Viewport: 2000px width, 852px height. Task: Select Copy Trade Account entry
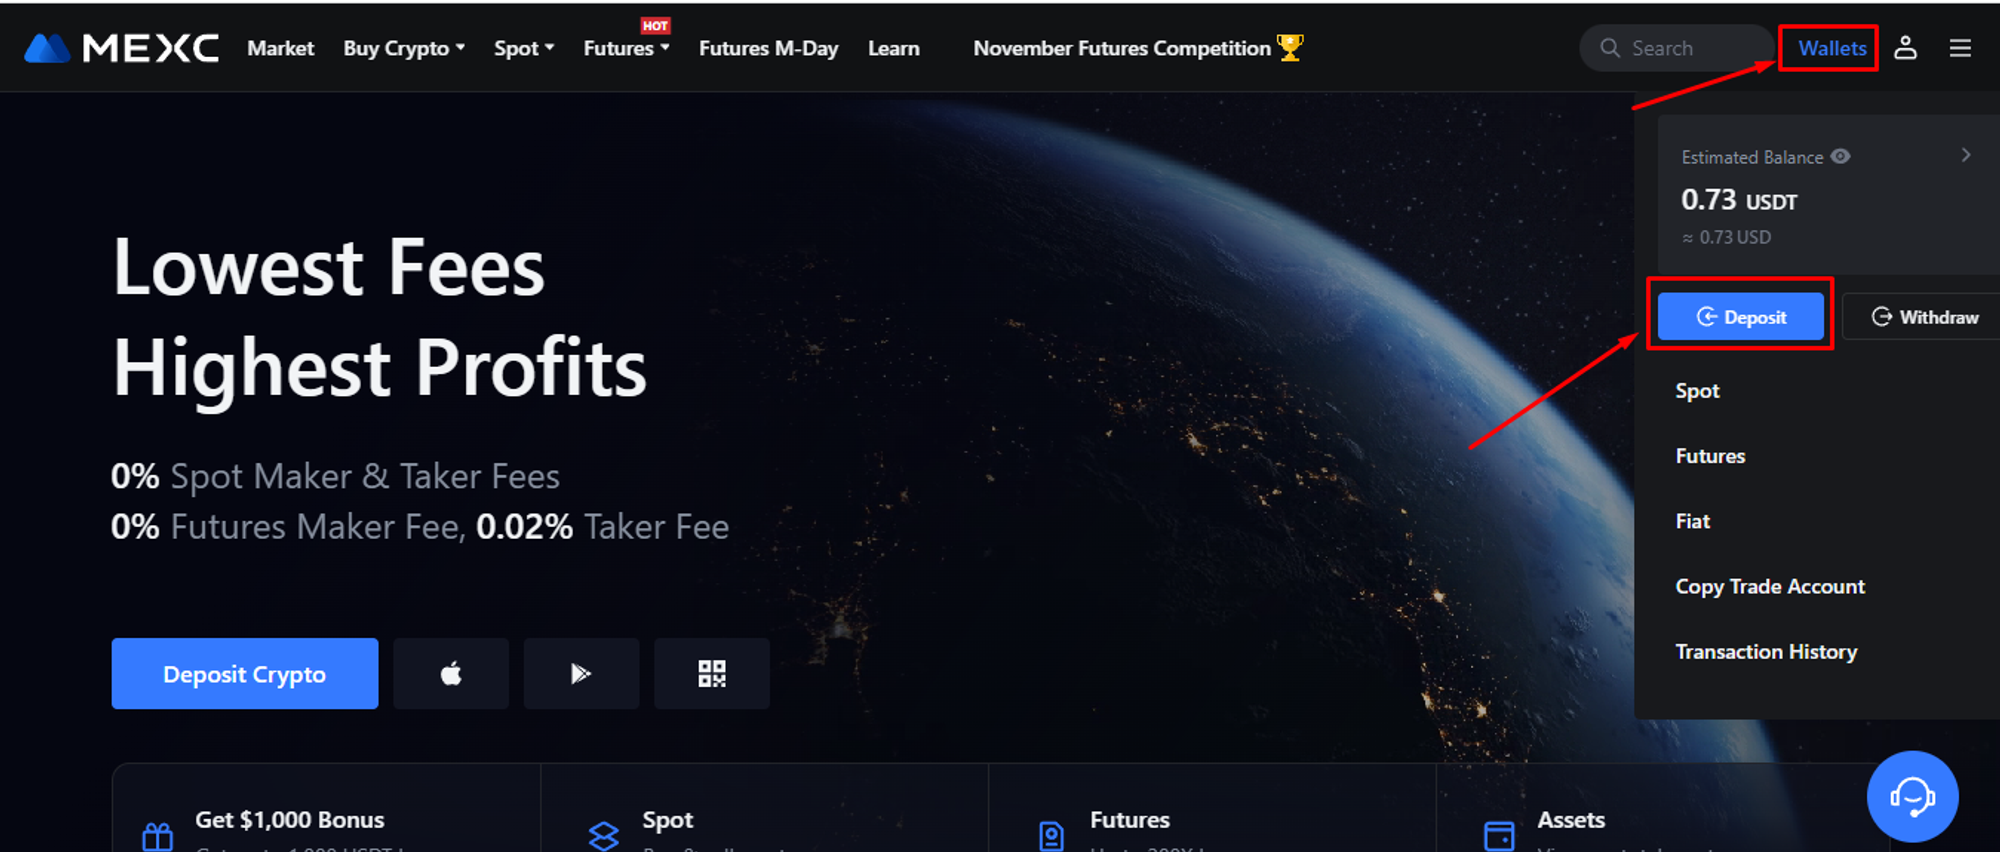pyautogui.click(x=1770, y=587)
